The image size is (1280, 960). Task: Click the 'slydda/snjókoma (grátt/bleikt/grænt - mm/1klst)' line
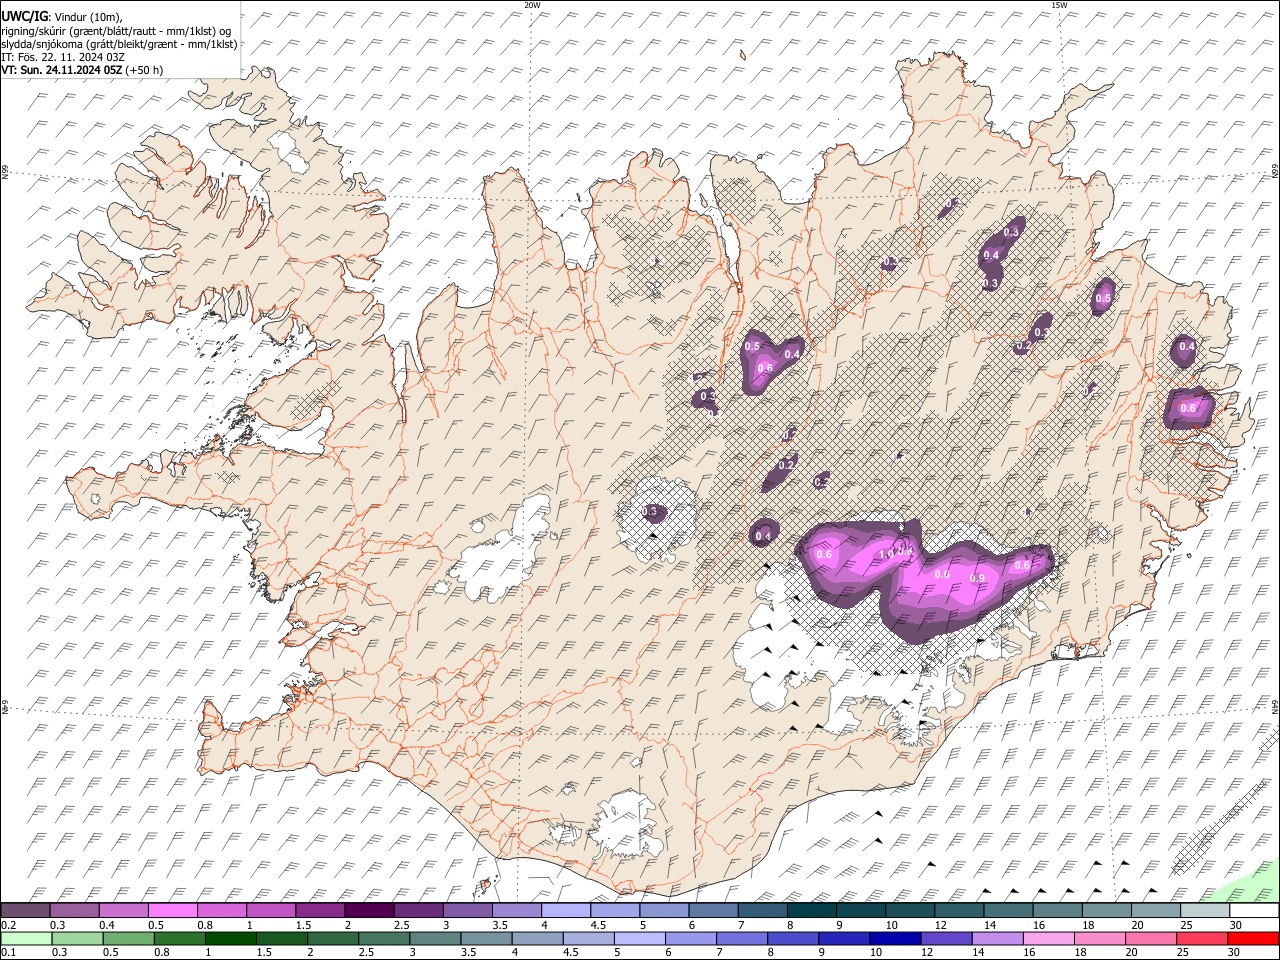119,44
